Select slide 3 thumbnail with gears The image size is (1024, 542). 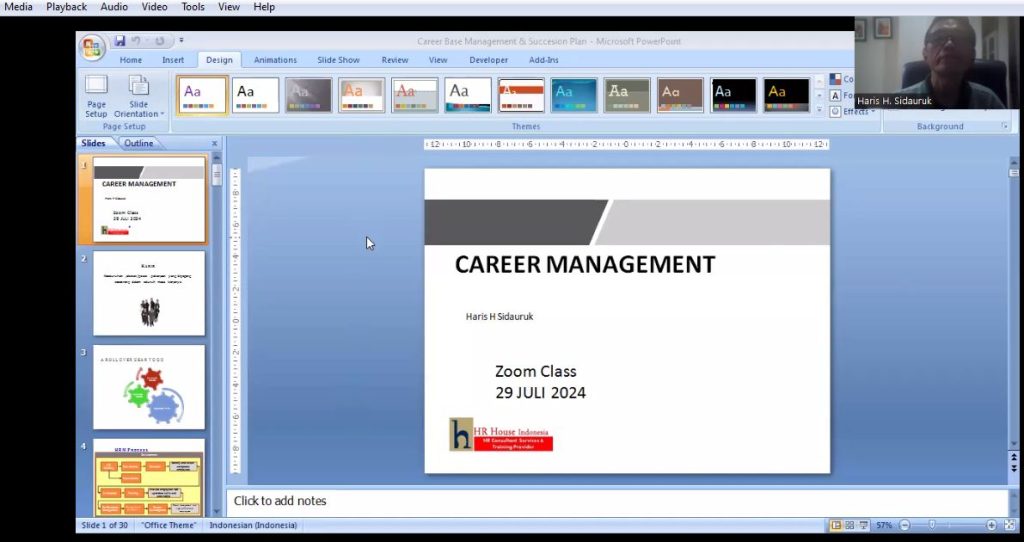tap(149, 387)
